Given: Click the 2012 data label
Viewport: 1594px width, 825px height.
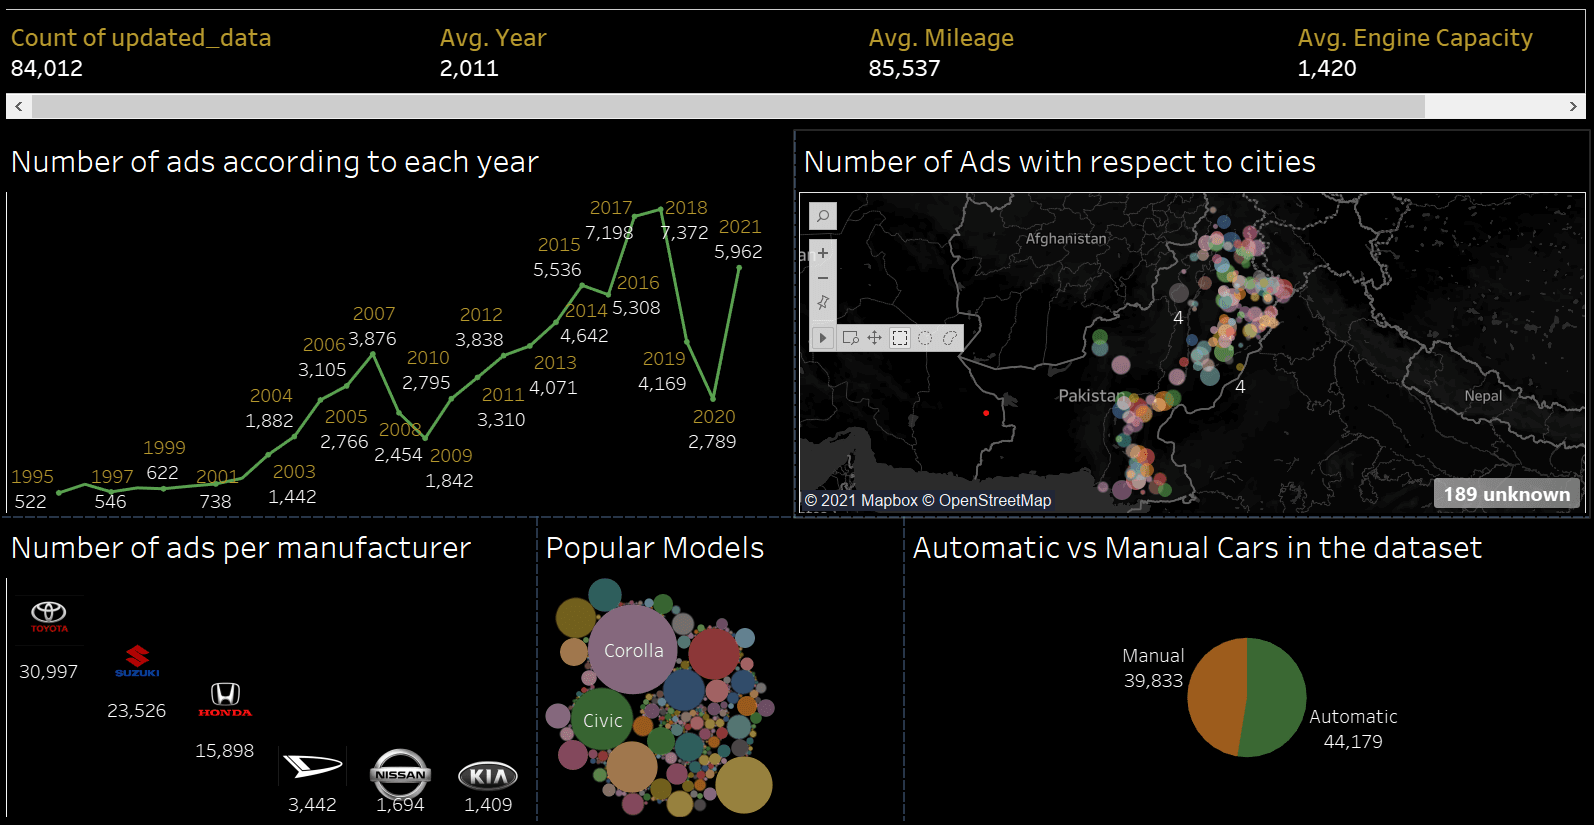Looking at the screenshot, I should pos(481,315).
